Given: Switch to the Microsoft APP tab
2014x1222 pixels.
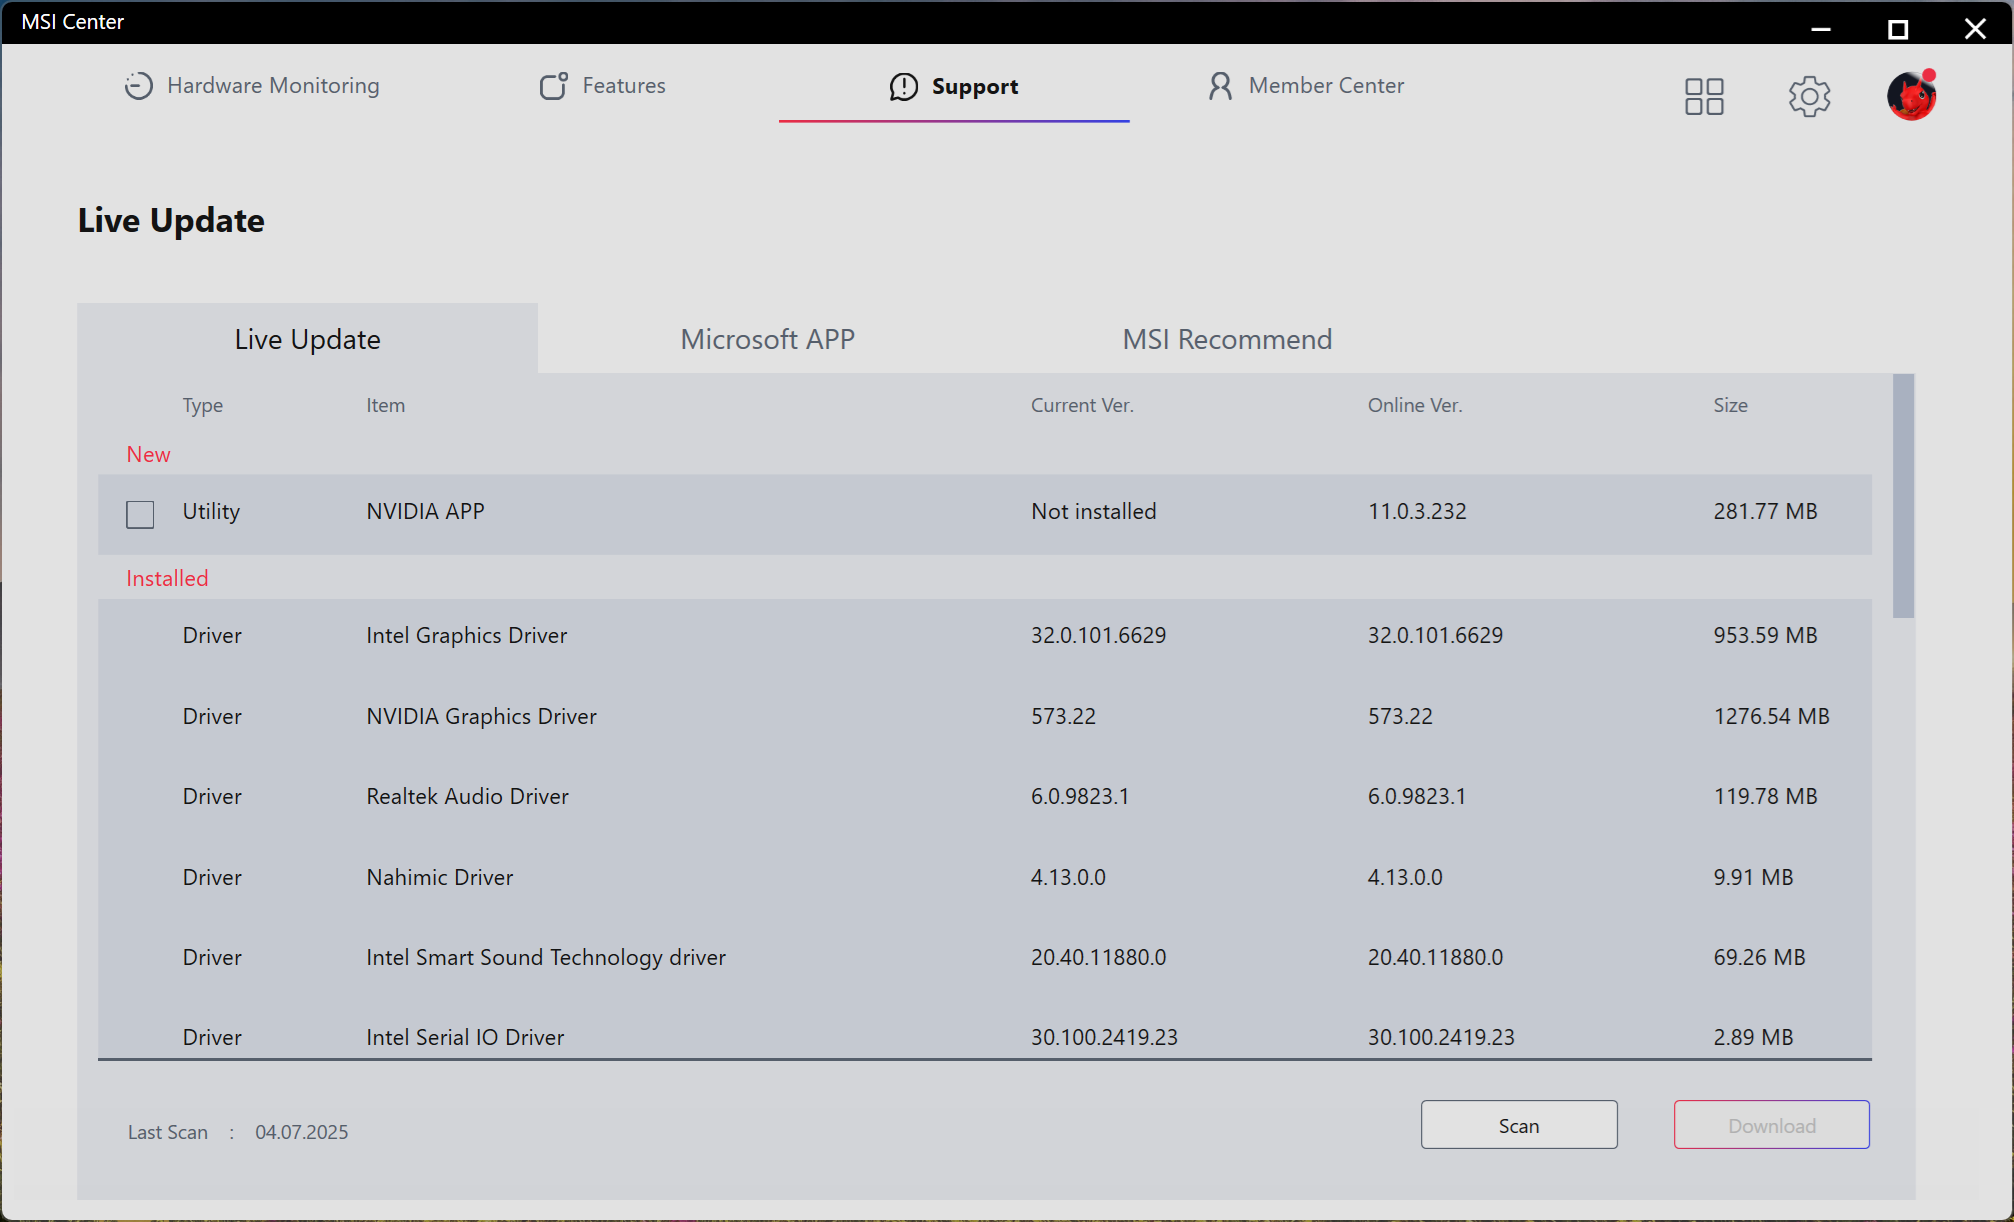Looking at the screenshot, I should [767, 340].
